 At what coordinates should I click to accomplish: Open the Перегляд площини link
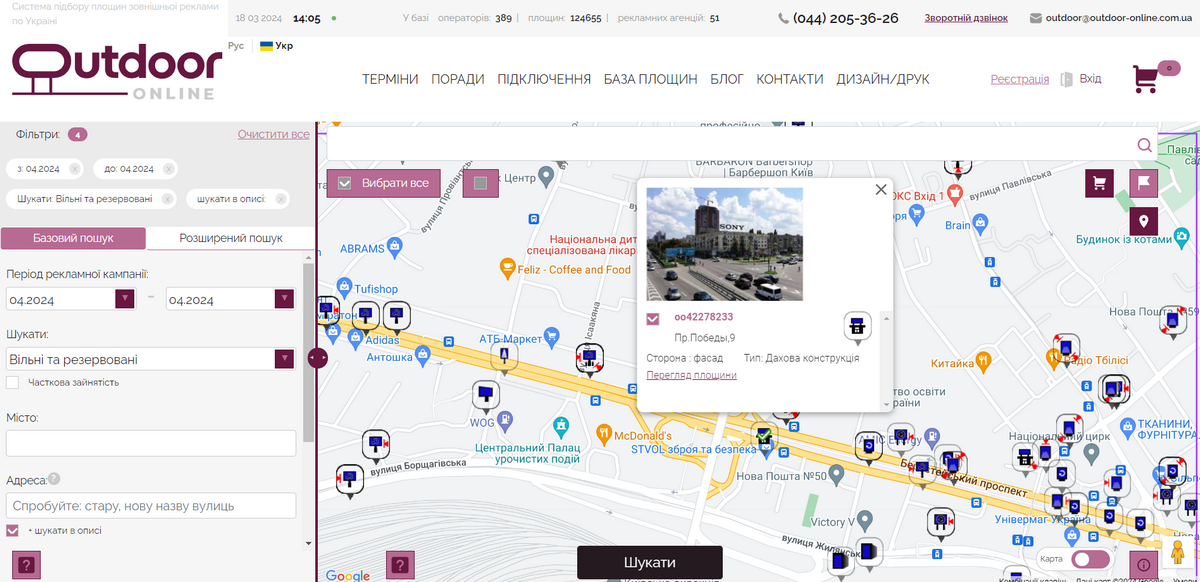(x=691, y=375)
